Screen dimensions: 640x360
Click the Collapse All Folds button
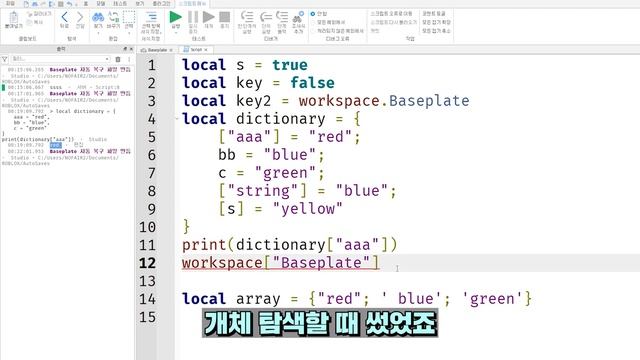click(436, 31)
